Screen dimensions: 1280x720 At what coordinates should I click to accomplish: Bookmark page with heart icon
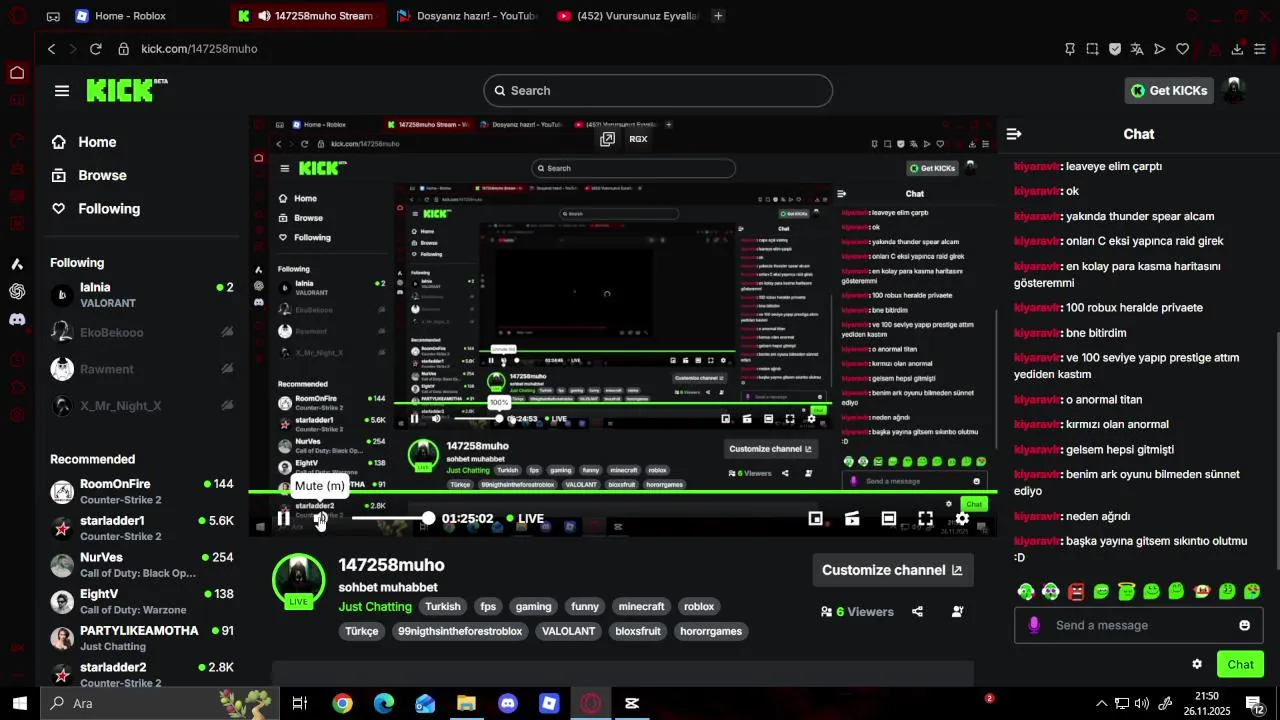click(1182, 48)
